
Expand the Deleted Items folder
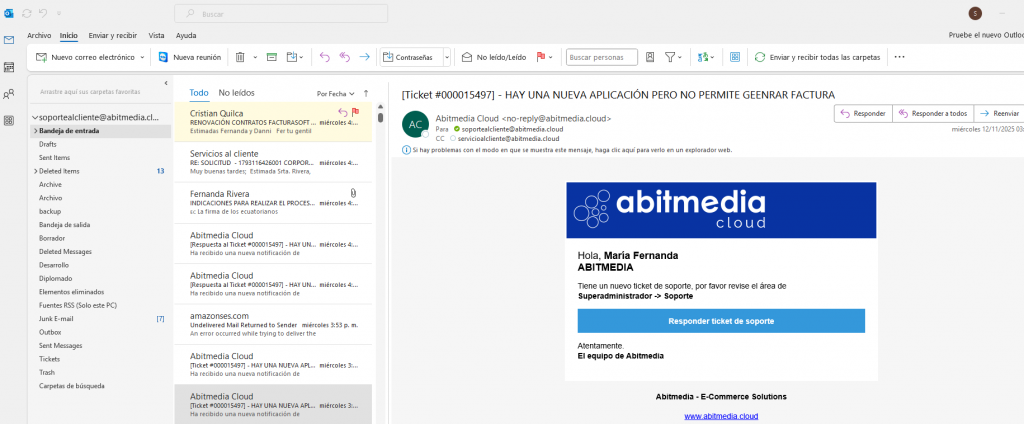[x=35, y=171]
